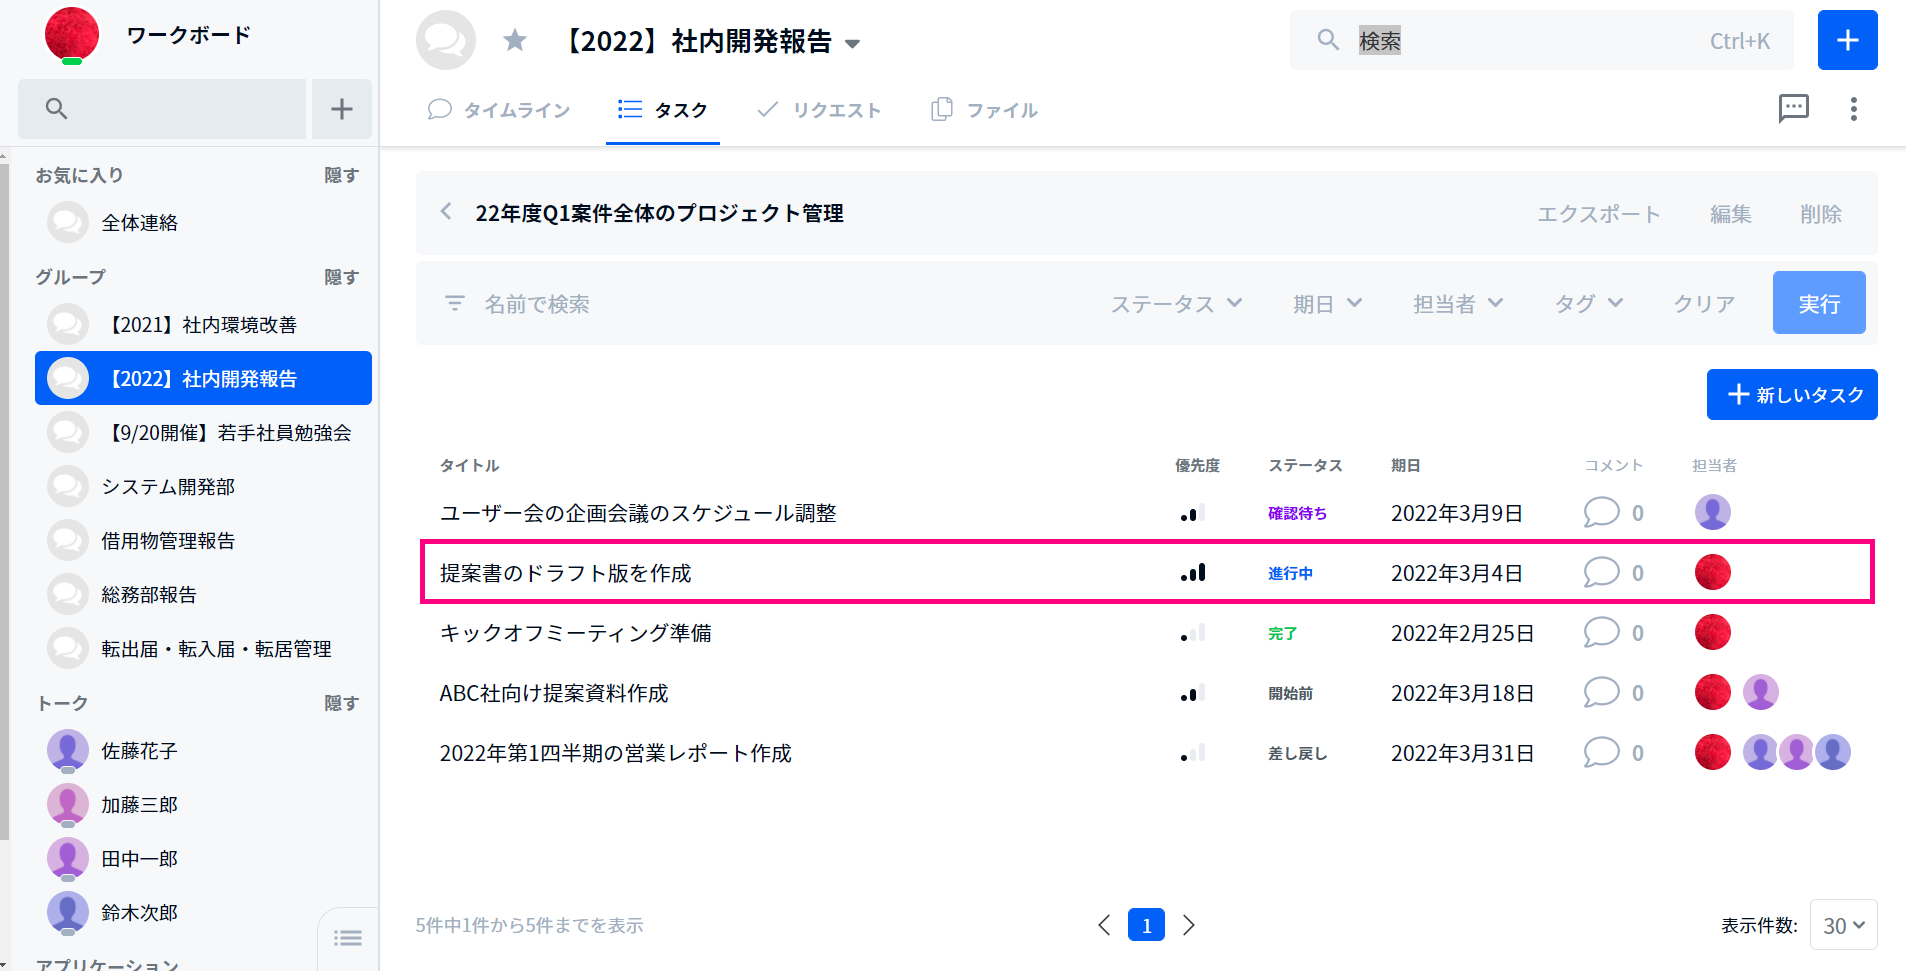Viewport: 1906px width, 971px height.
Task: Click the 実行 button
Action: (1819, 302)
